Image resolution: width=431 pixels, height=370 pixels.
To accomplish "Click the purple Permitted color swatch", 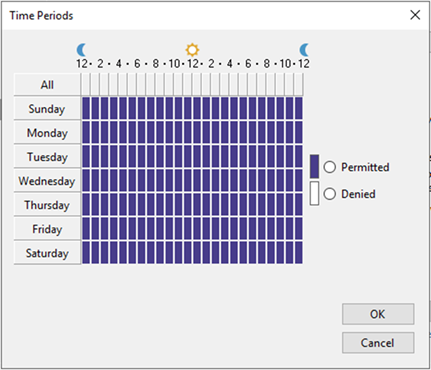I will (x=314, y=166).
